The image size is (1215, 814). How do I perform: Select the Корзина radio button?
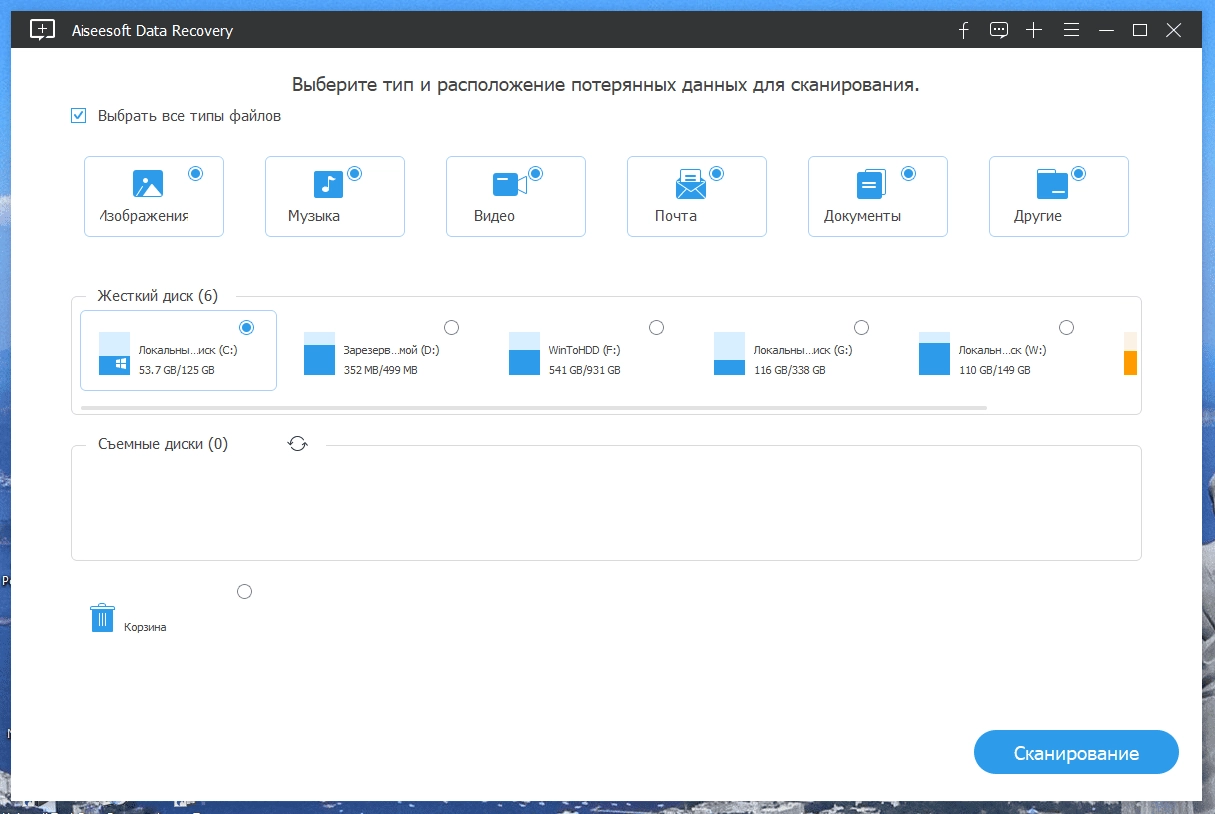244,591
